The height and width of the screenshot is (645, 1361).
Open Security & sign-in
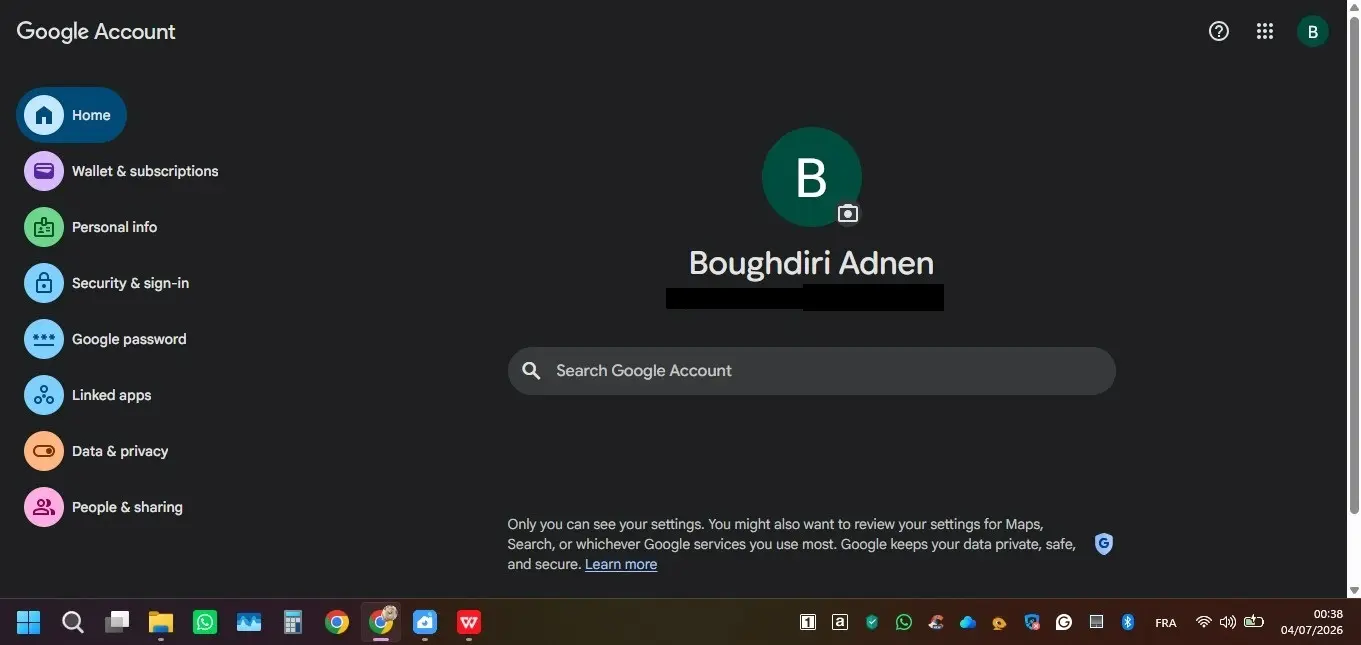click(x=107, y=283)
